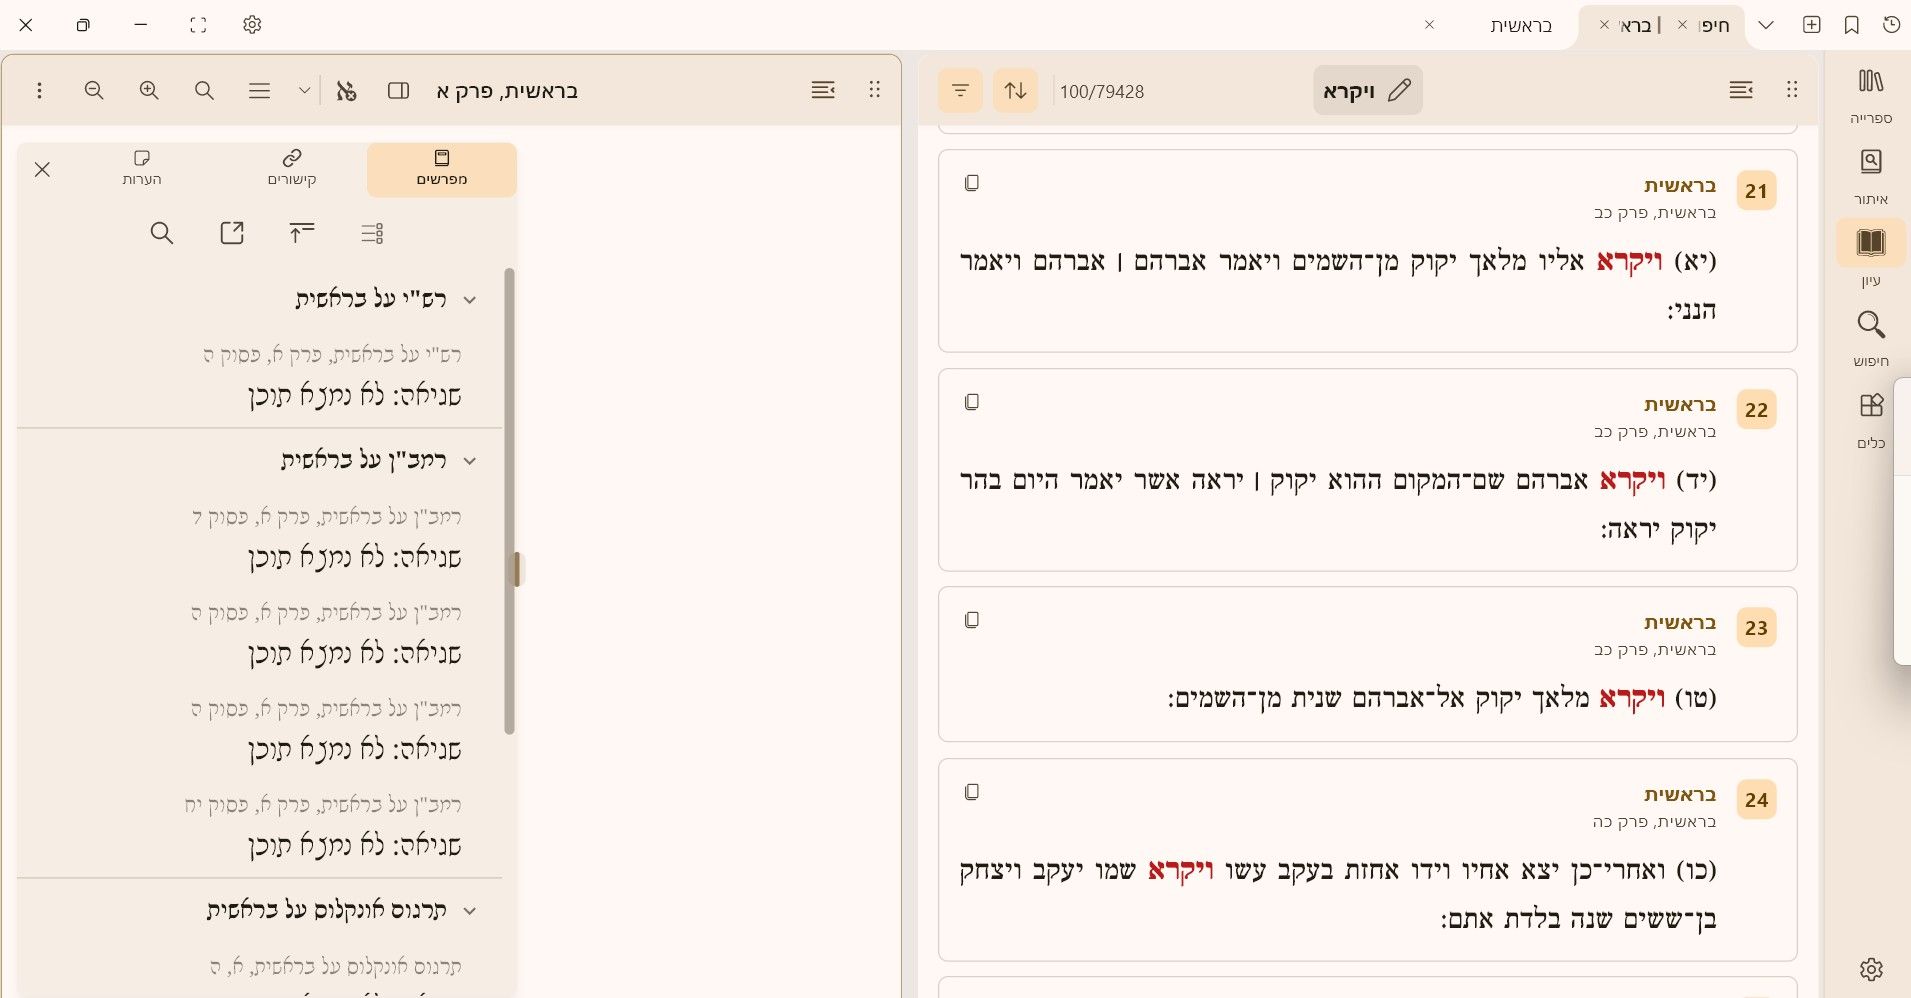
Task: Close the commentary side panel
Action: point(42,169)
